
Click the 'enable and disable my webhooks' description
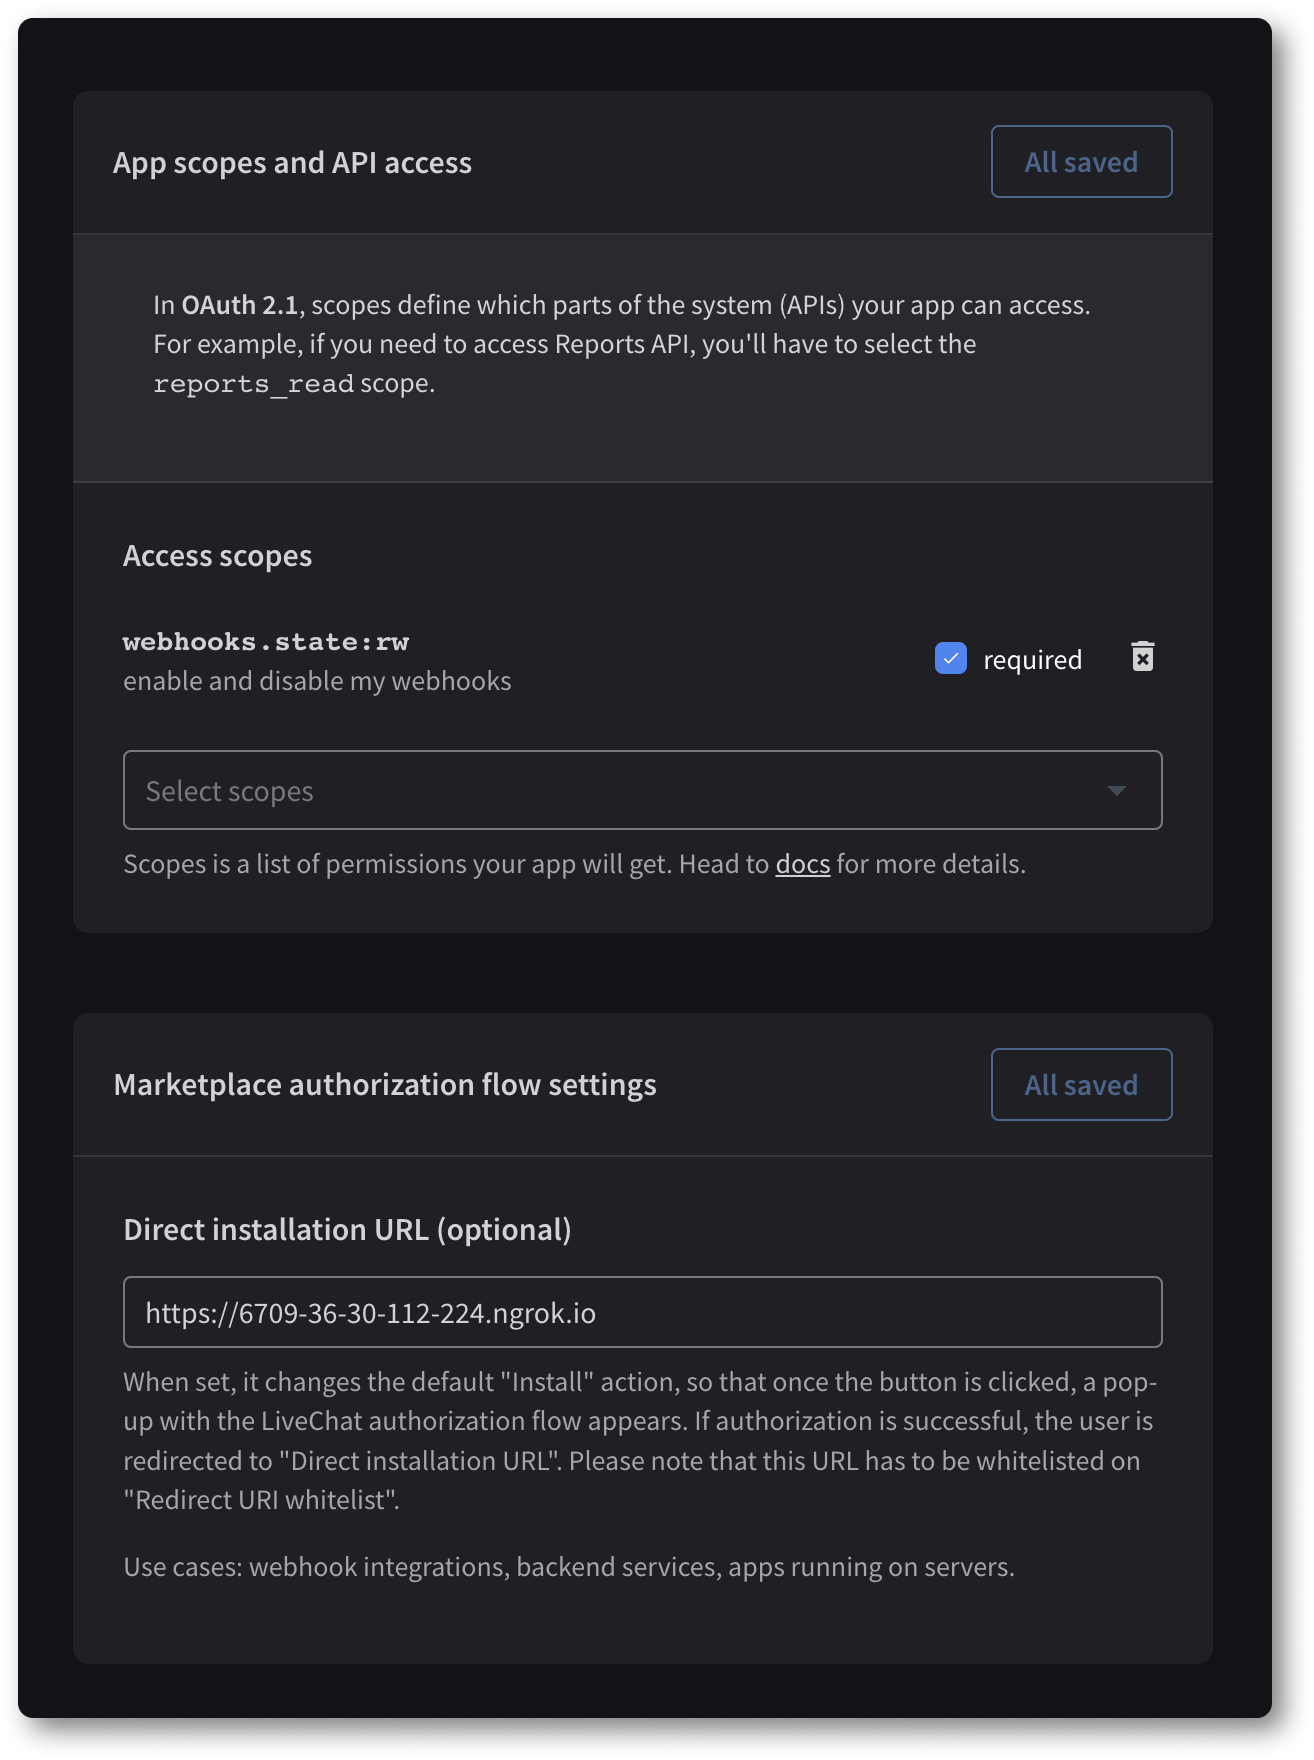click(x=317, y=681)
